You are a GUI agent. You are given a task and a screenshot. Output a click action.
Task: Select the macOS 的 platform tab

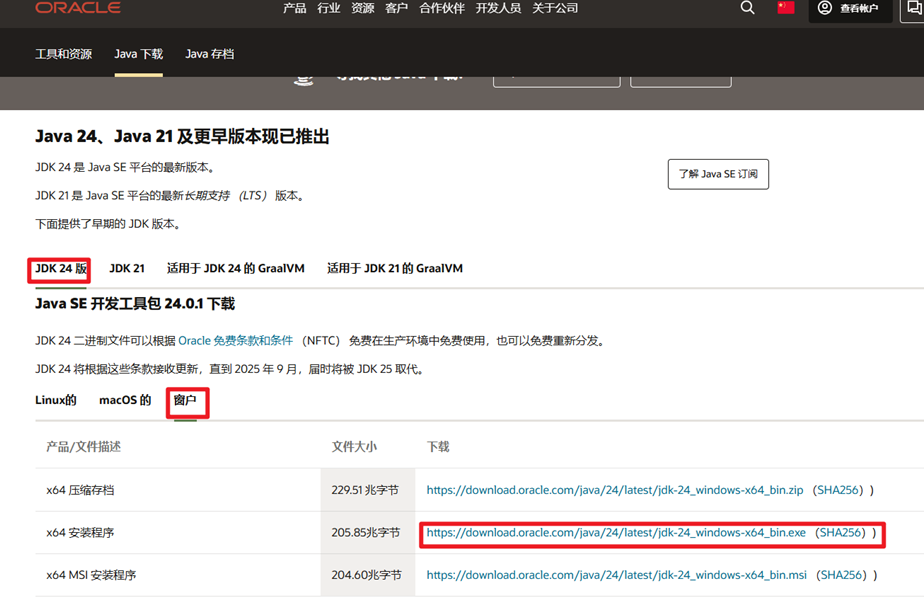(x=125, y=400)
